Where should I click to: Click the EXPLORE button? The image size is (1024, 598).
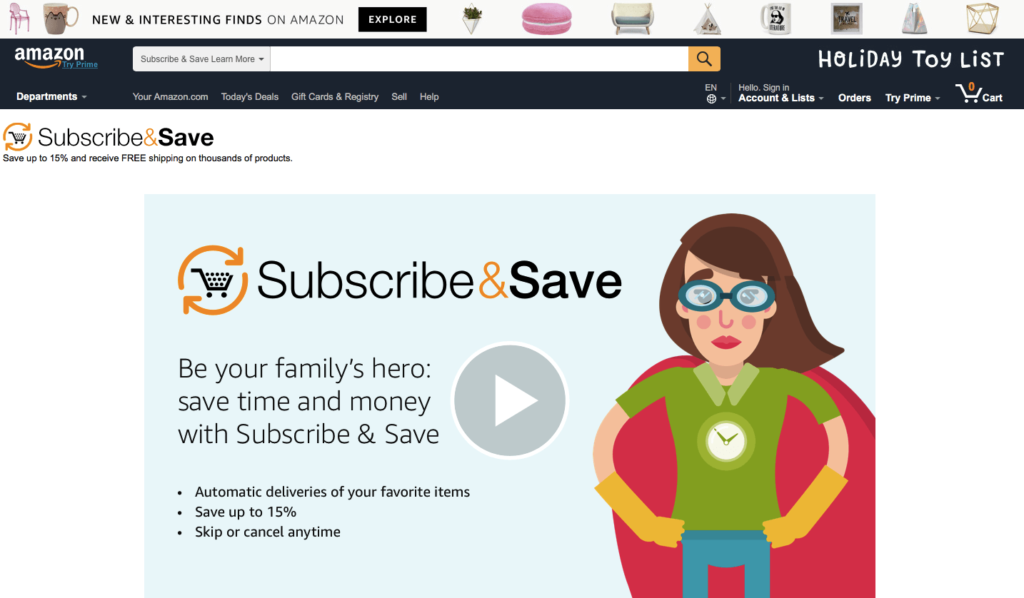[x=392, y=20]
